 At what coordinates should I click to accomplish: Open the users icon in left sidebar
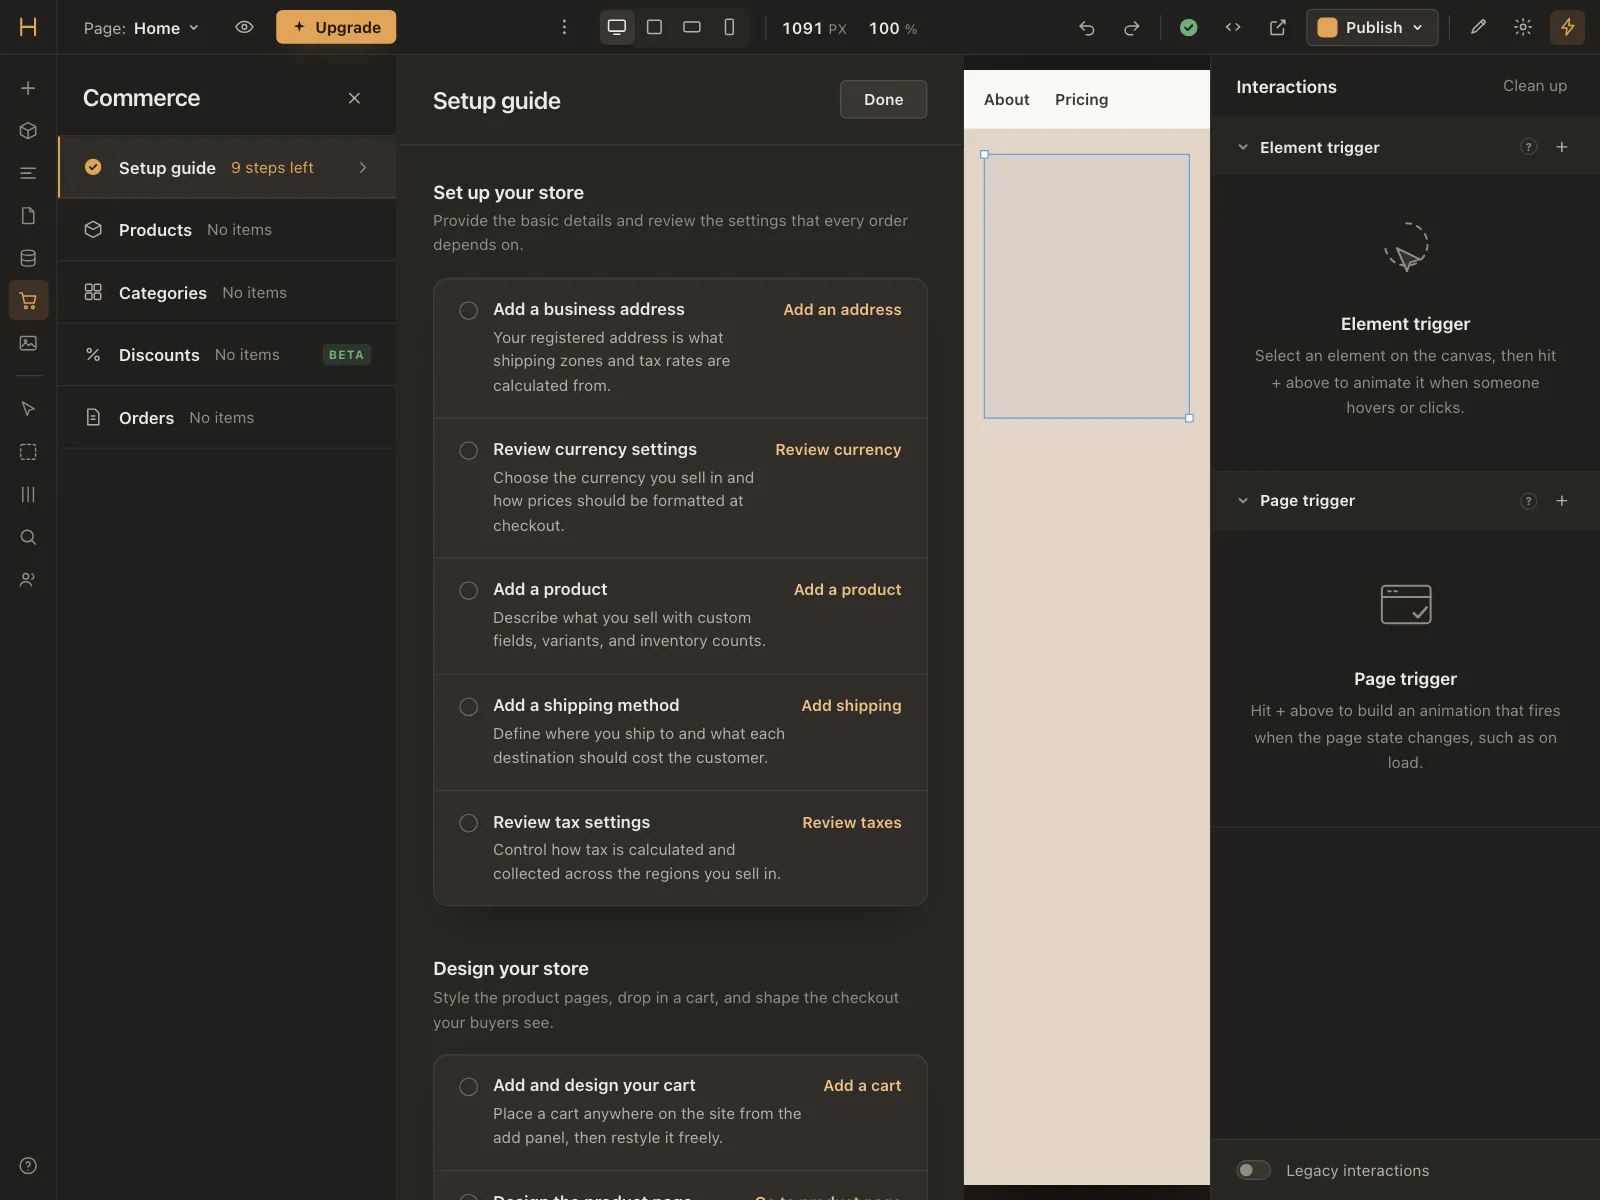(28, 579)
